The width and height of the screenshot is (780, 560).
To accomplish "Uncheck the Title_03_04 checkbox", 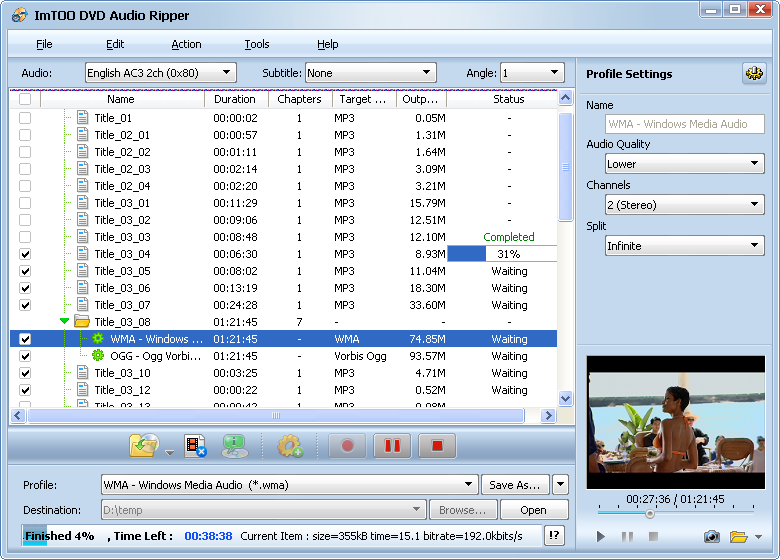I will pyautogui.click(x=25, y=254).
